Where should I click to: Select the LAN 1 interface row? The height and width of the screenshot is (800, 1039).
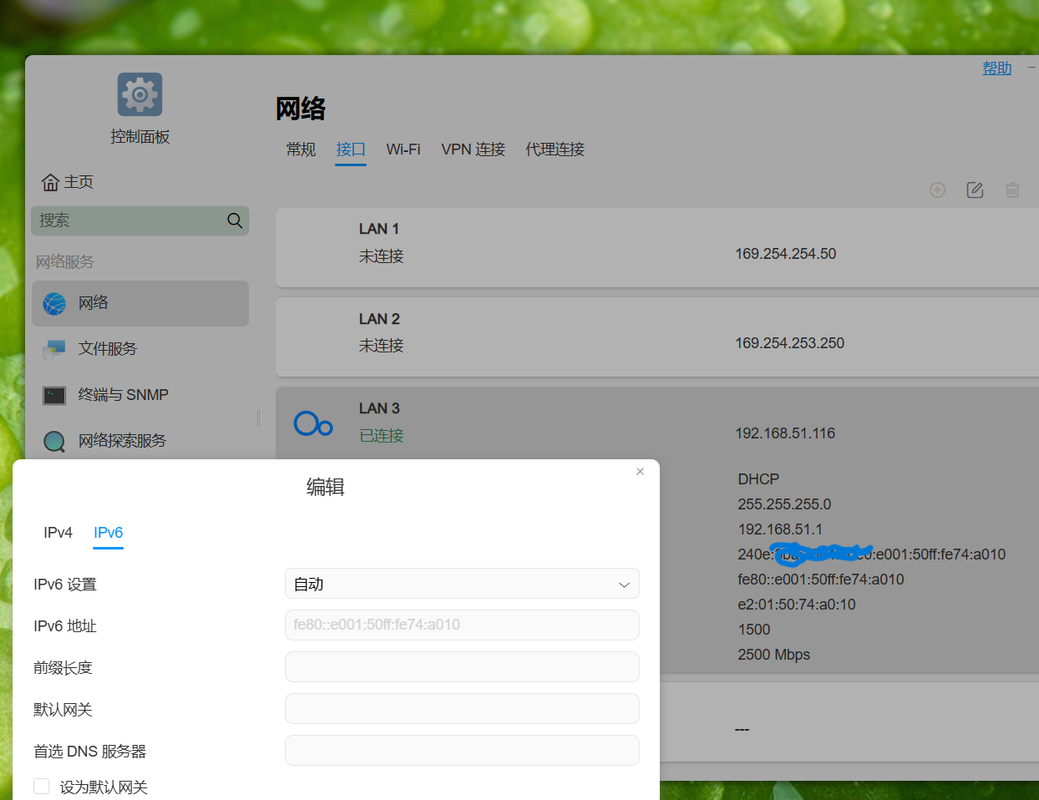tap(657, 247)
